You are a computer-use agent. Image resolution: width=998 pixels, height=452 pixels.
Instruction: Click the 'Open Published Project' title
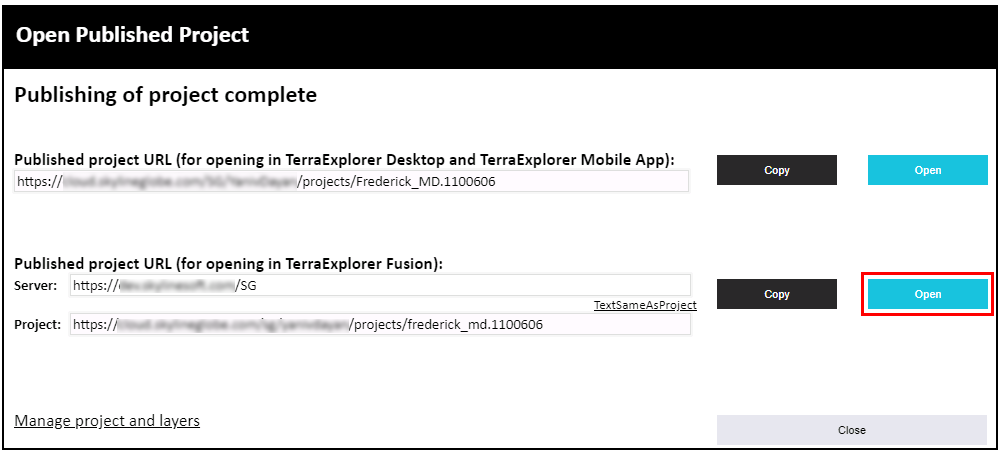pyautogui.click(x=132, y=34)
